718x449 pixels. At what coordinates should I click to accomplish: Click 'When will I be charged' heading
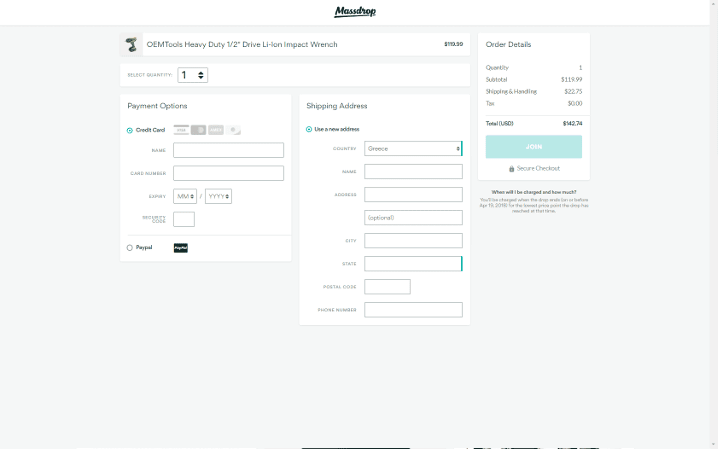pos(534,192)
